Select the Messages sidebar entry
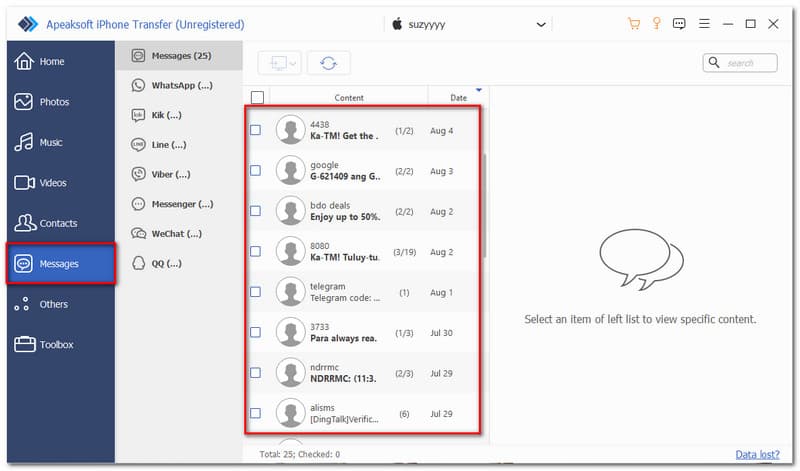Viewport: 800px width, 471px height. (61, 263)
